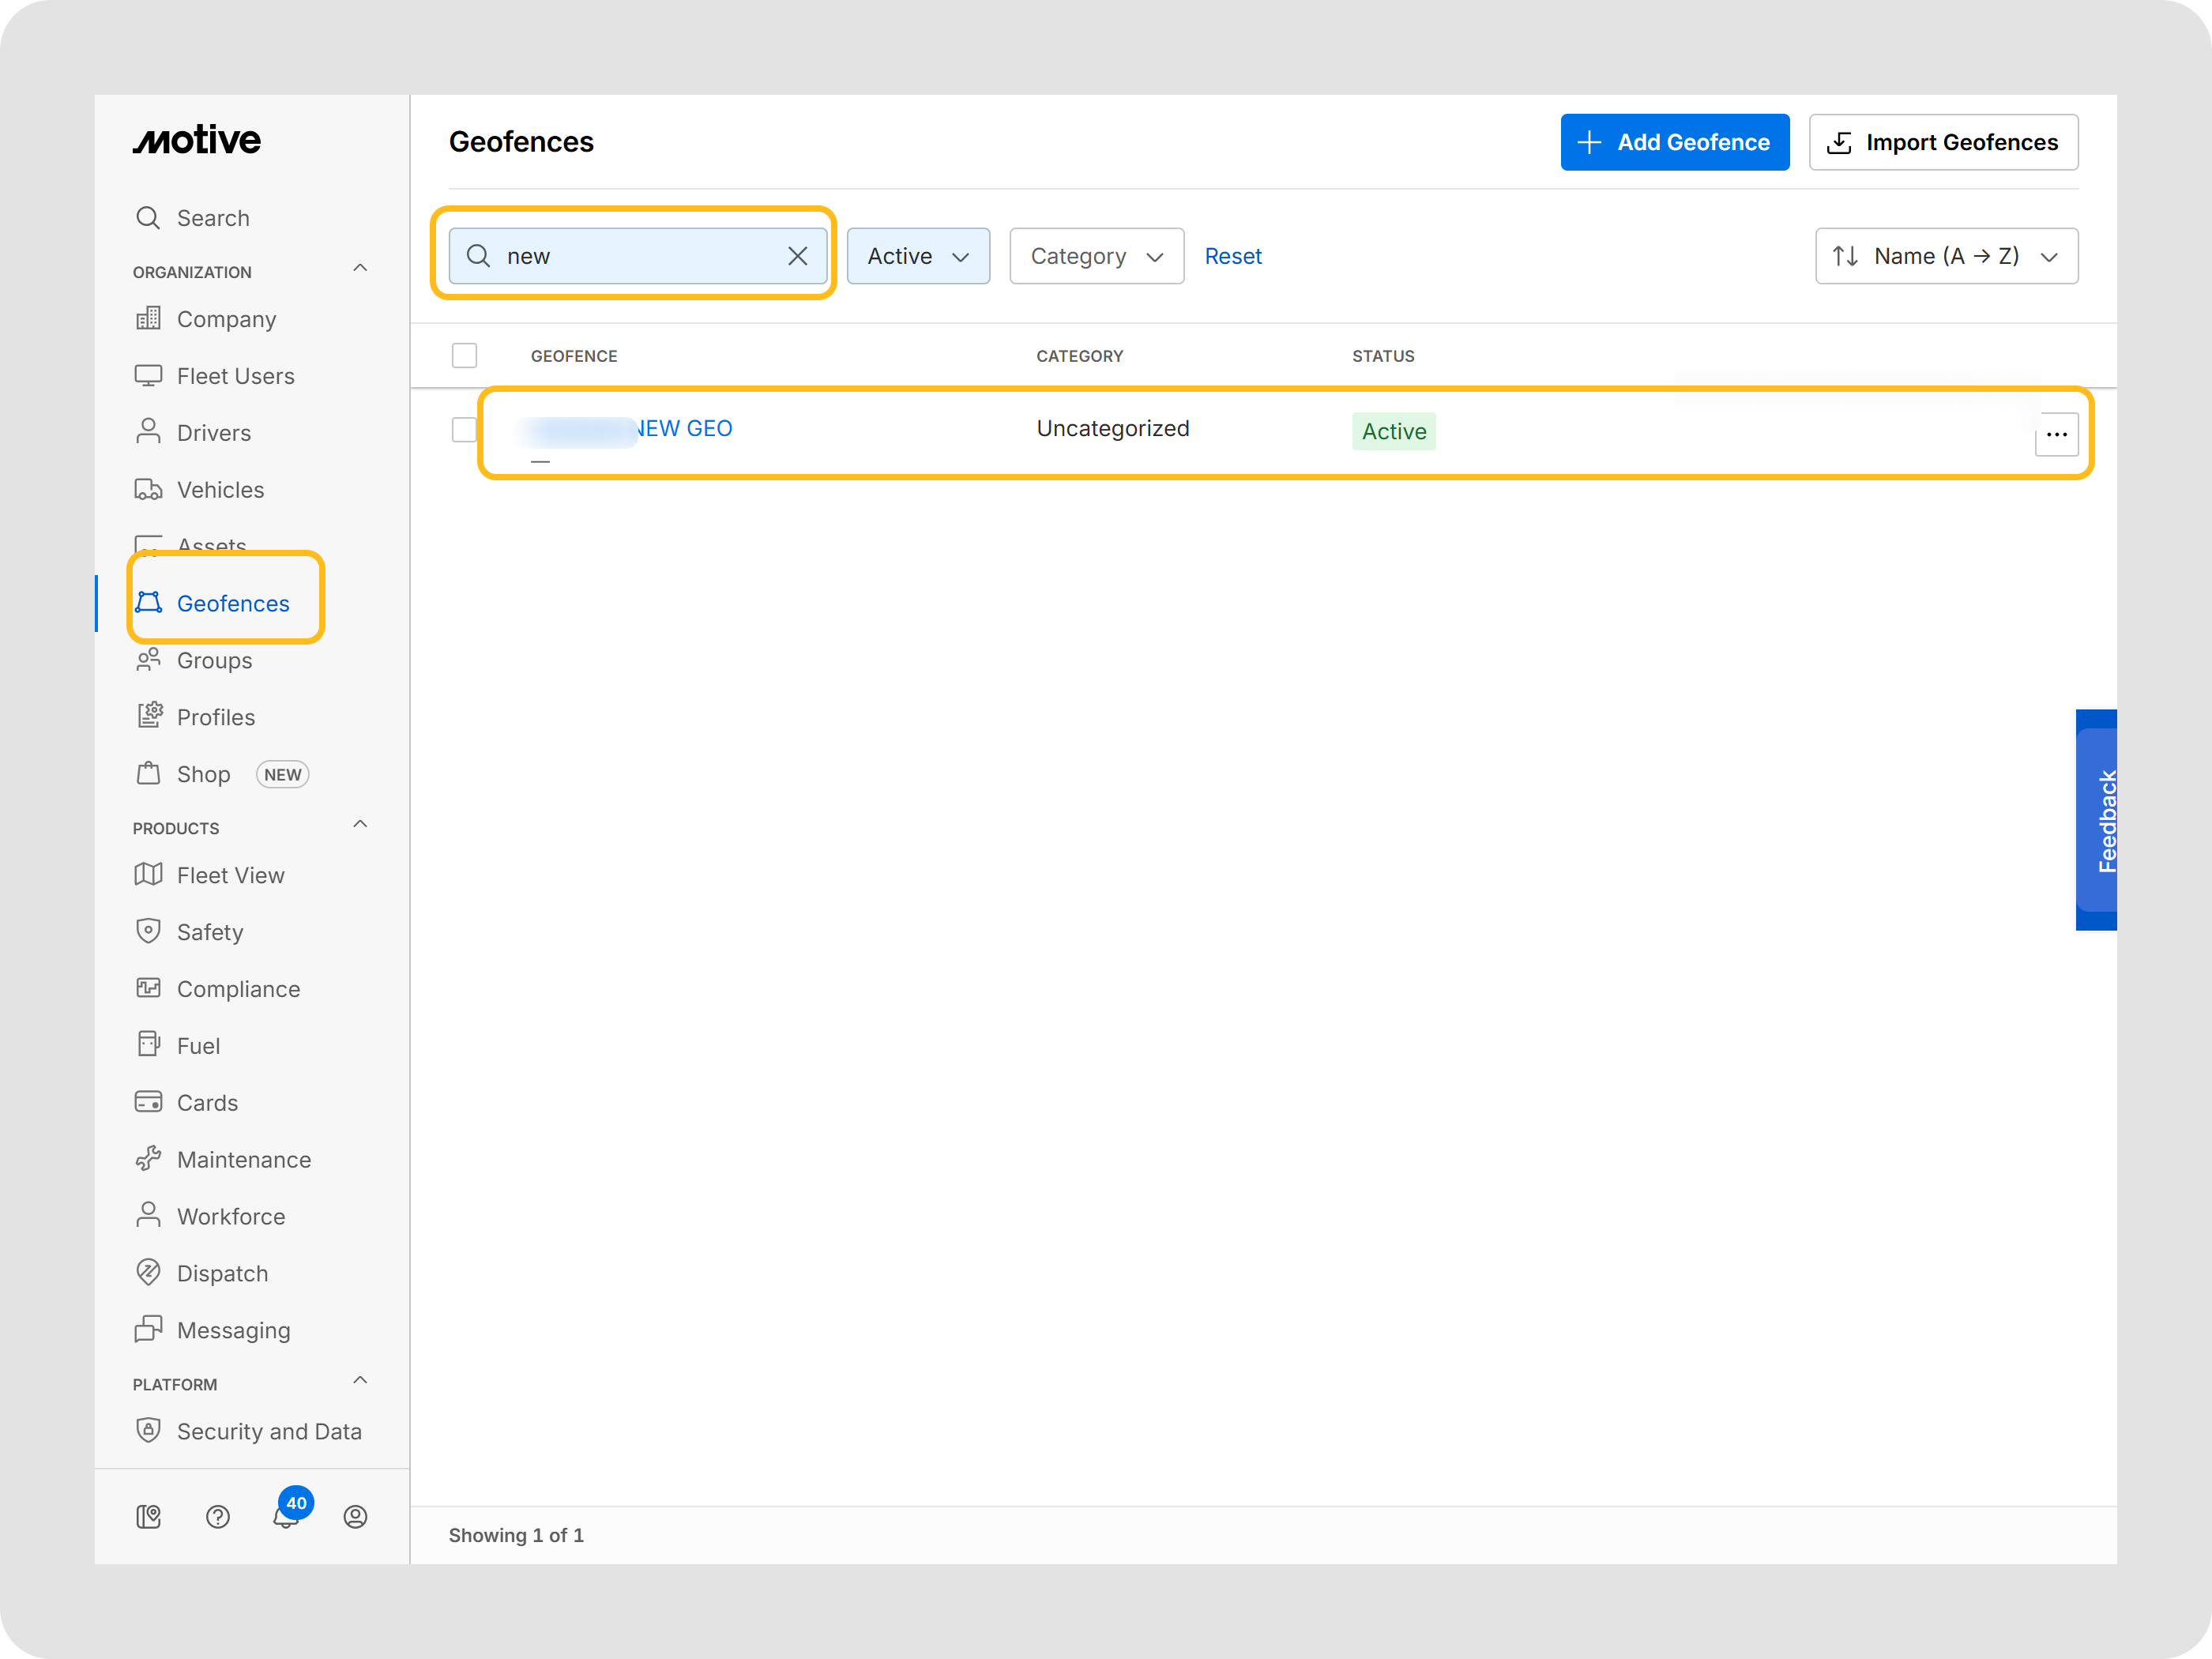Click the sidebar Search magnifier icon
Viewport: 2212px width, 1659px height.
(x=148, y=218)
